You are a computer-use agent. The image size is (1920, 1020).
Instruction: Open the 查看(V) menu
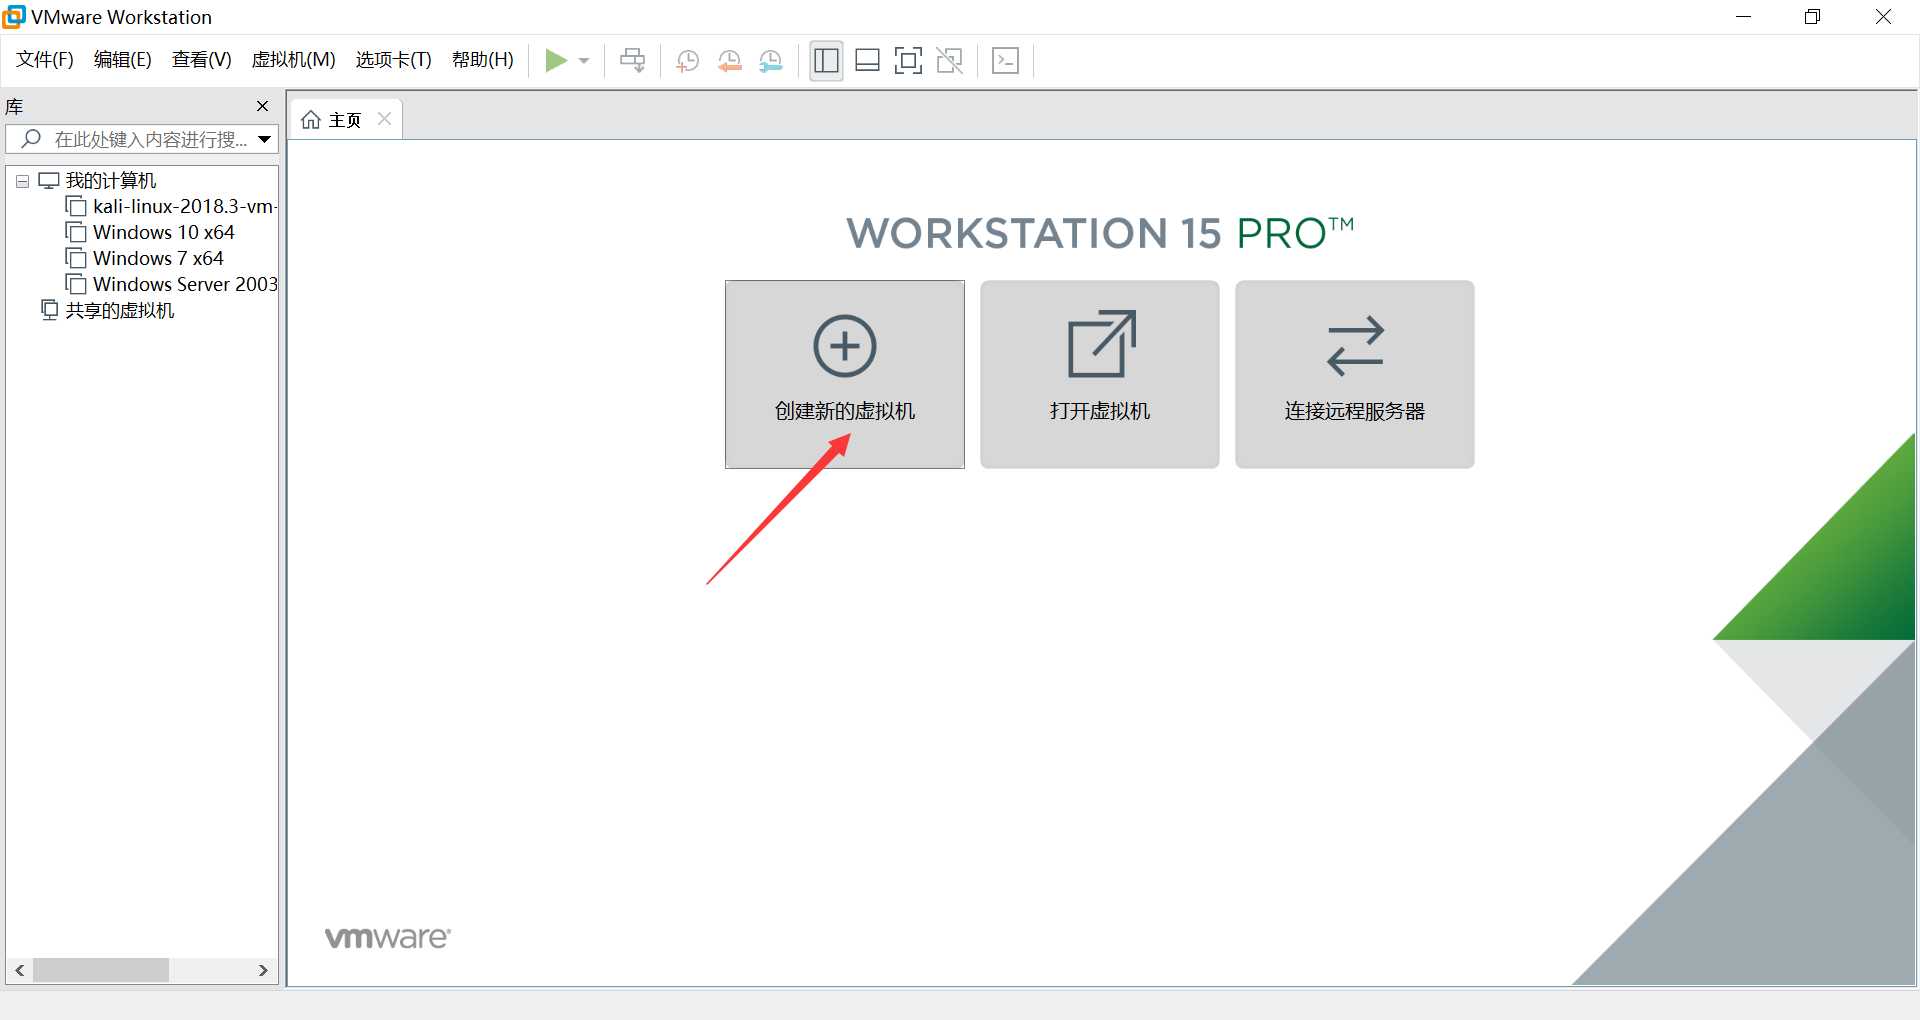click(201, 60)
